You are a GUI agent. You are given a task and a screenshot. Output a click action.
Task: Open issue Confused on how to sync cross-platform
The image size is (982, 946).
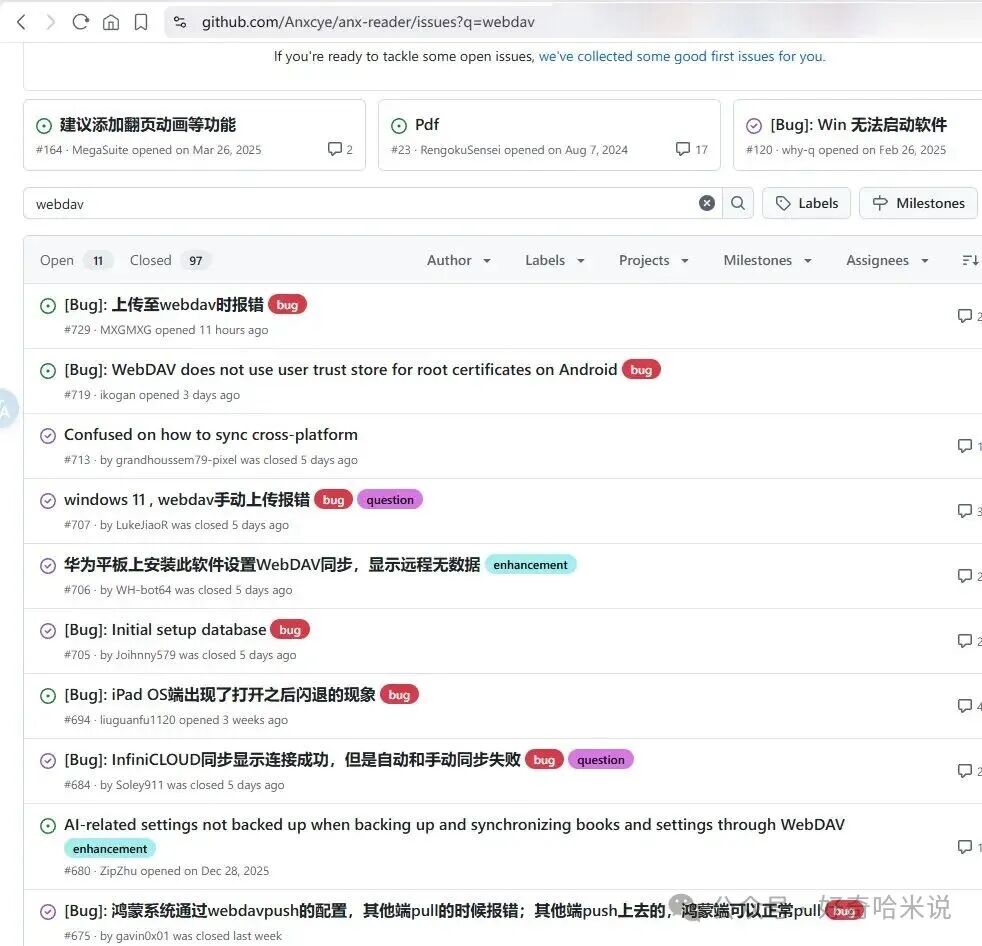pos(211,434)
